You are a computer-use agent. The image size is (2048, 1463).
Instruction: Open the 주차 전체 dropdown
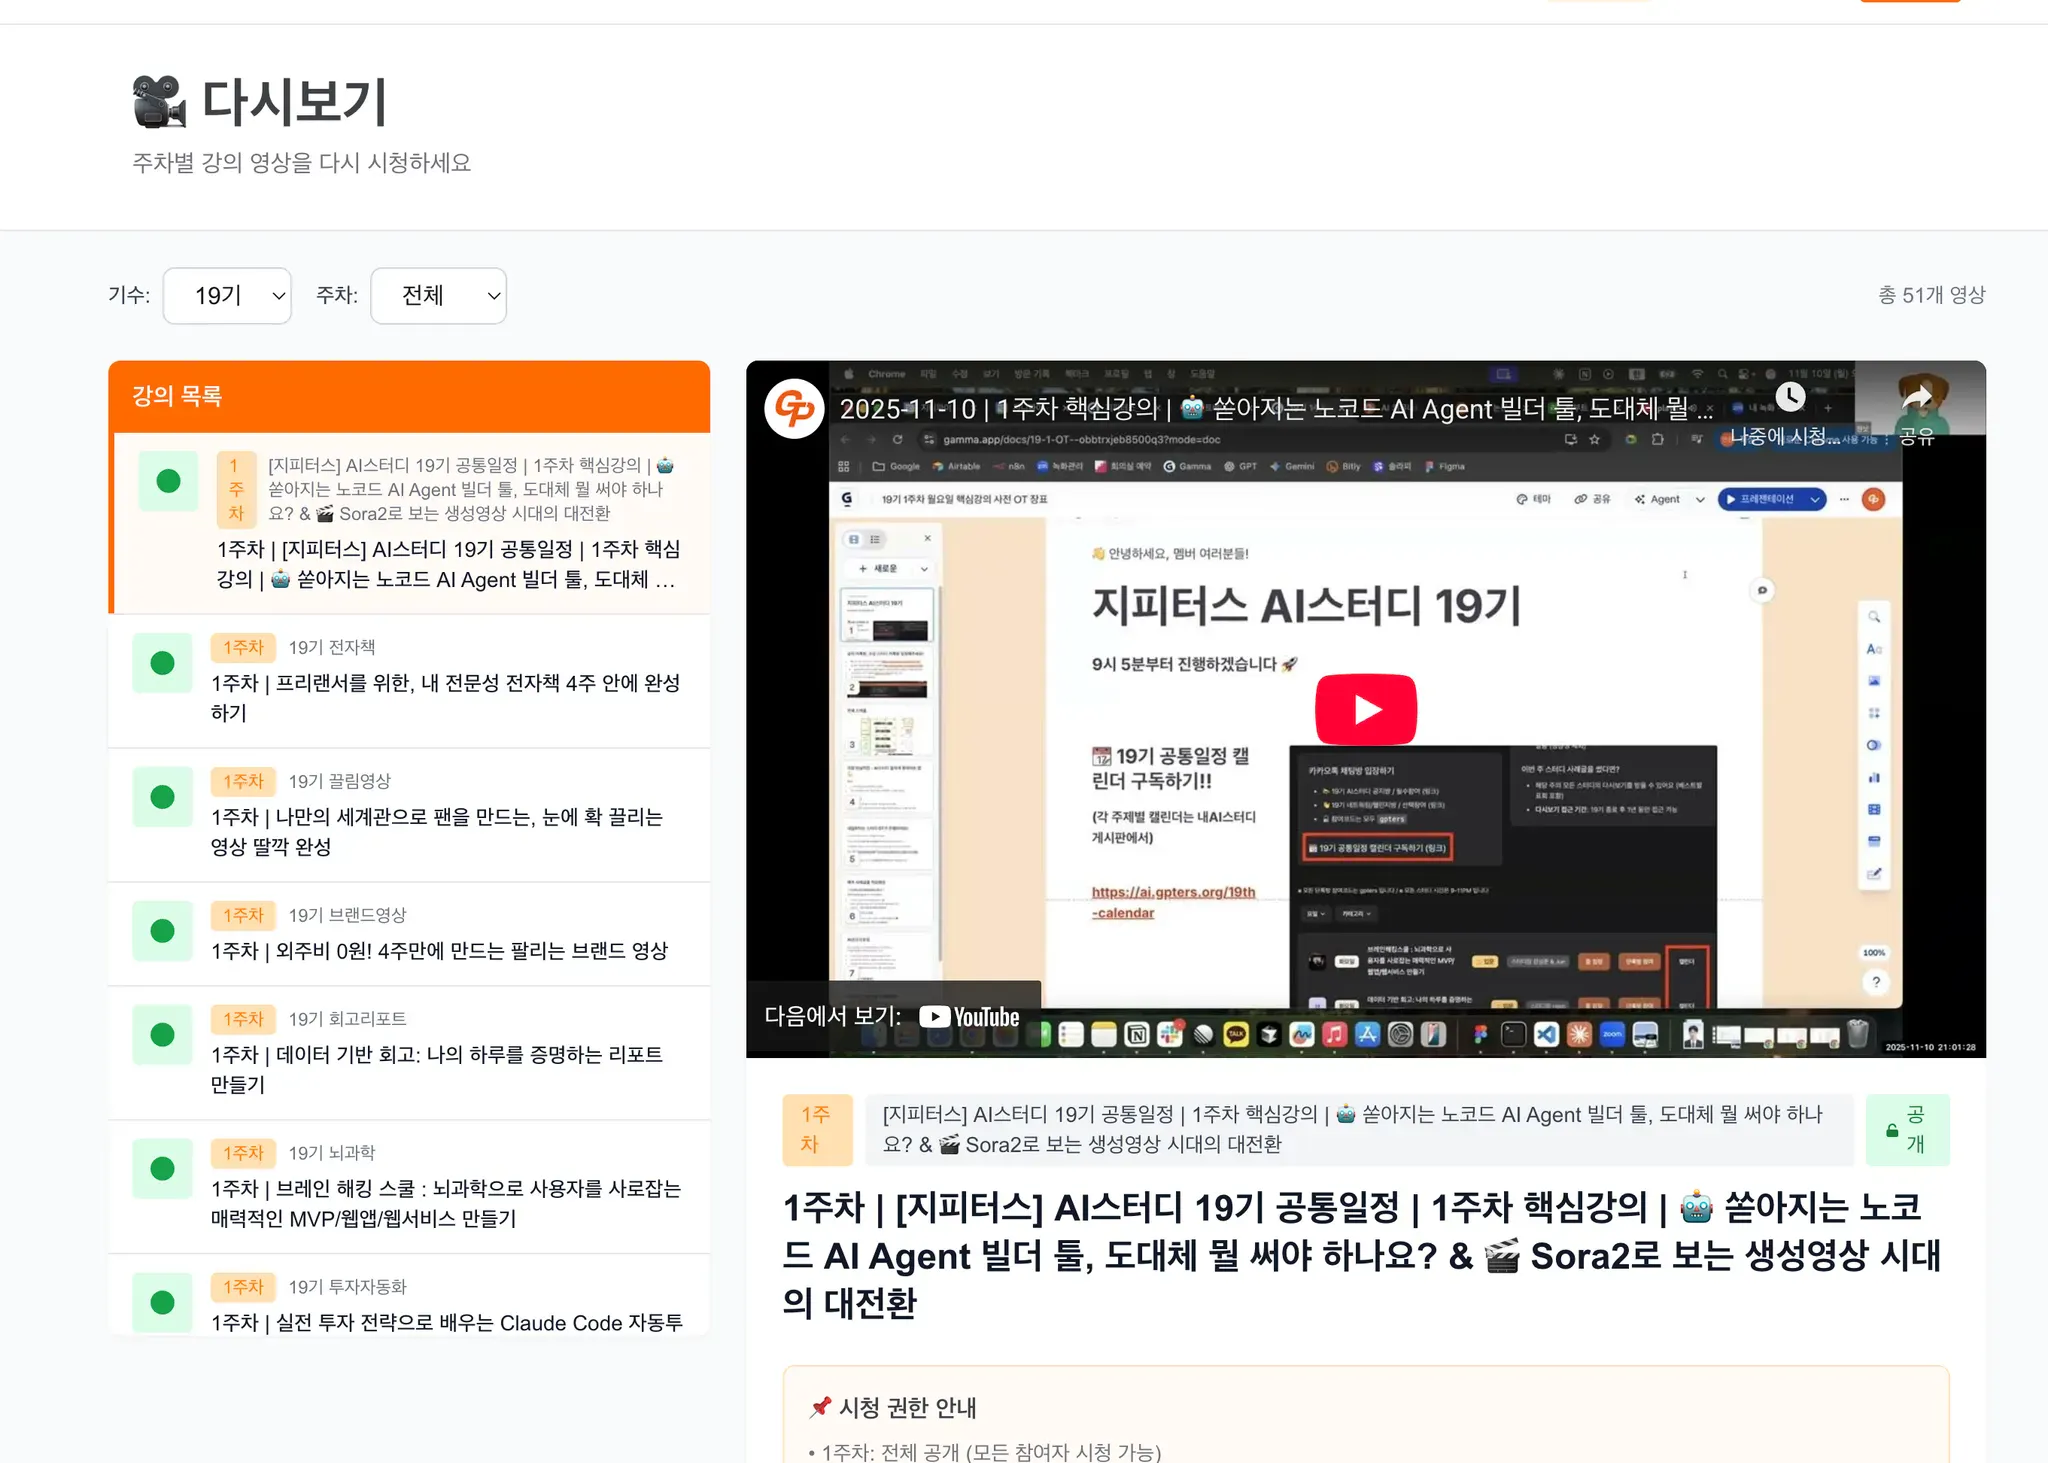click(x=438, y=295)
